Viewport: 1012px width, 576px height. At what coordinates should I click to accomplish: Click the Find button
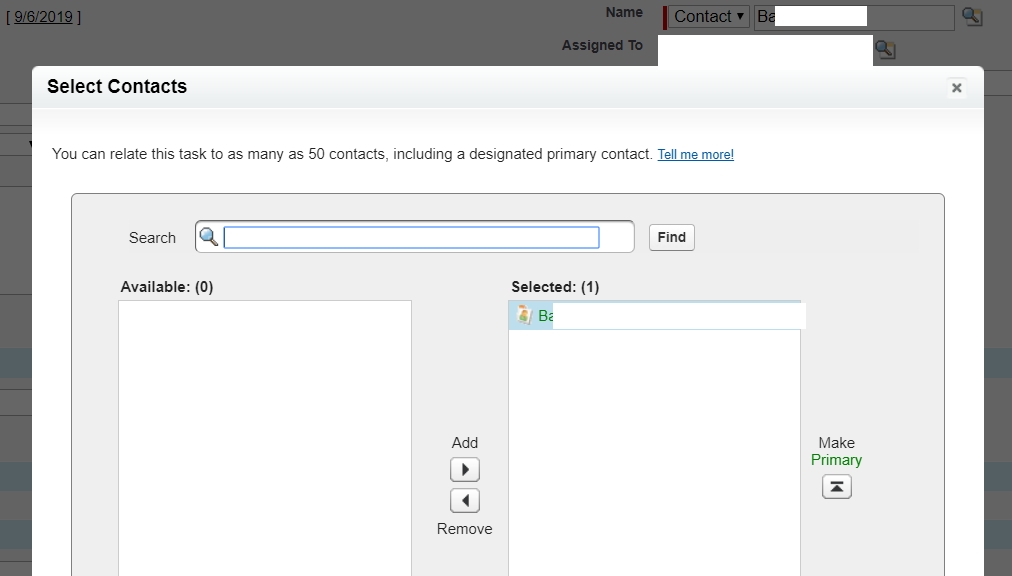(671, 237)
